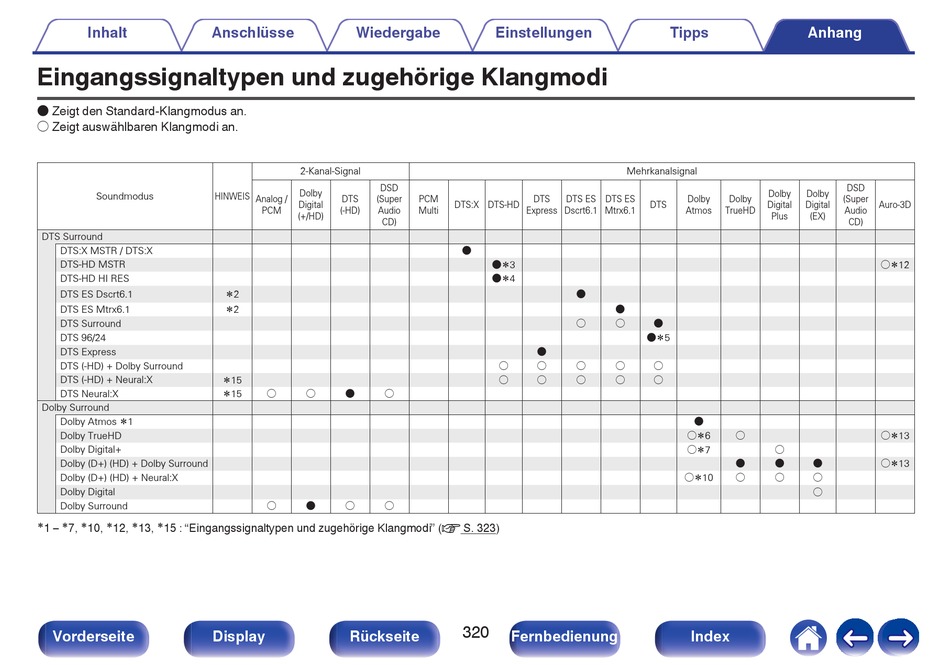Click page number 320
Image resolution: width=950 pixels, height=665 pixels.
[475, 633]
